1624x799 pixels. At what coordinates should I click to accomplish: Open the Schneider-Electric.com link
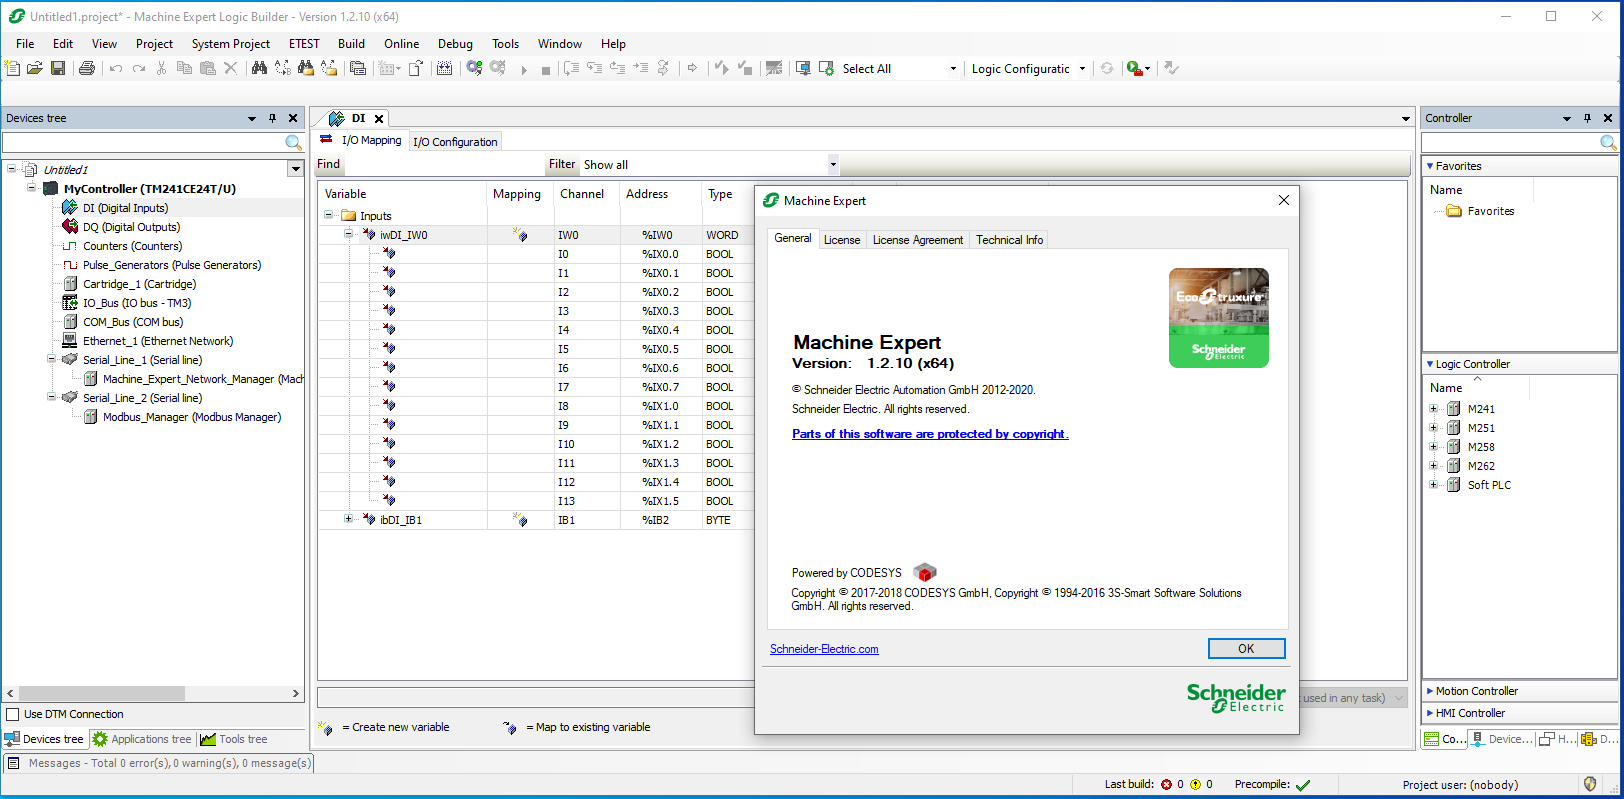(x=824, y=649)
